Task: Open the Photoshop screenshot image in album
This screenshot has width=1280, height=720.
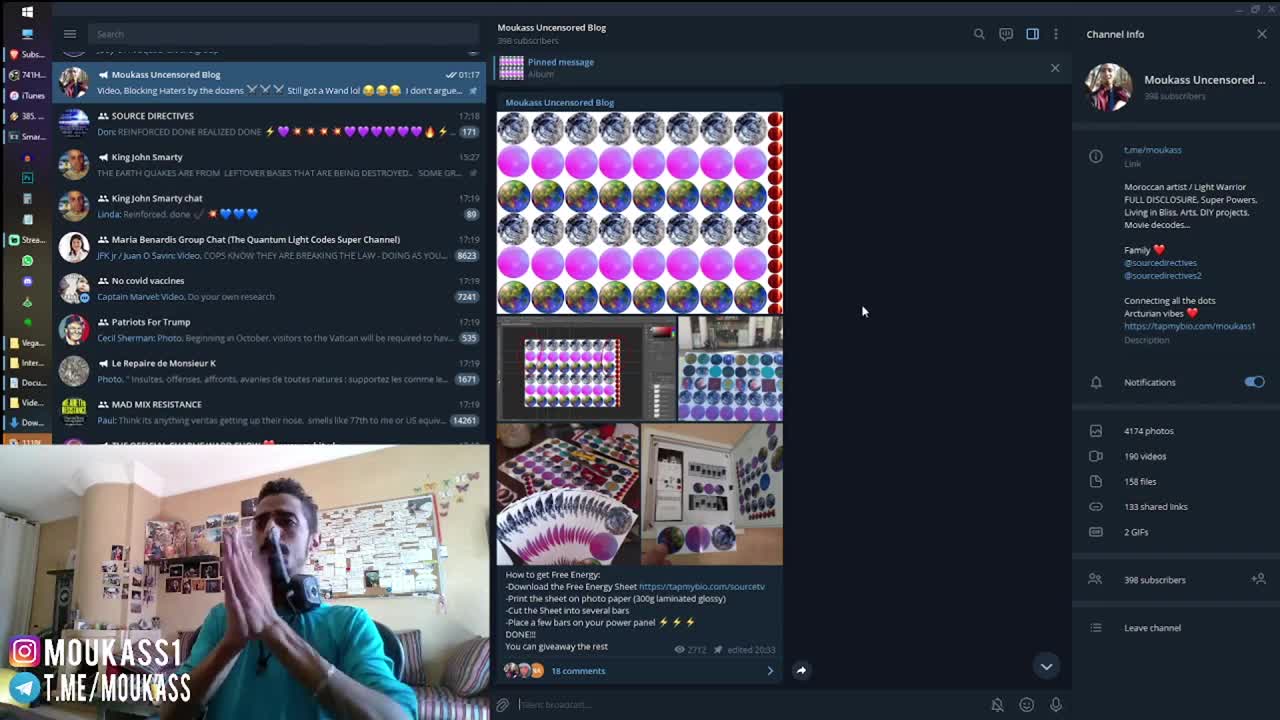Action: coord(587,369)
